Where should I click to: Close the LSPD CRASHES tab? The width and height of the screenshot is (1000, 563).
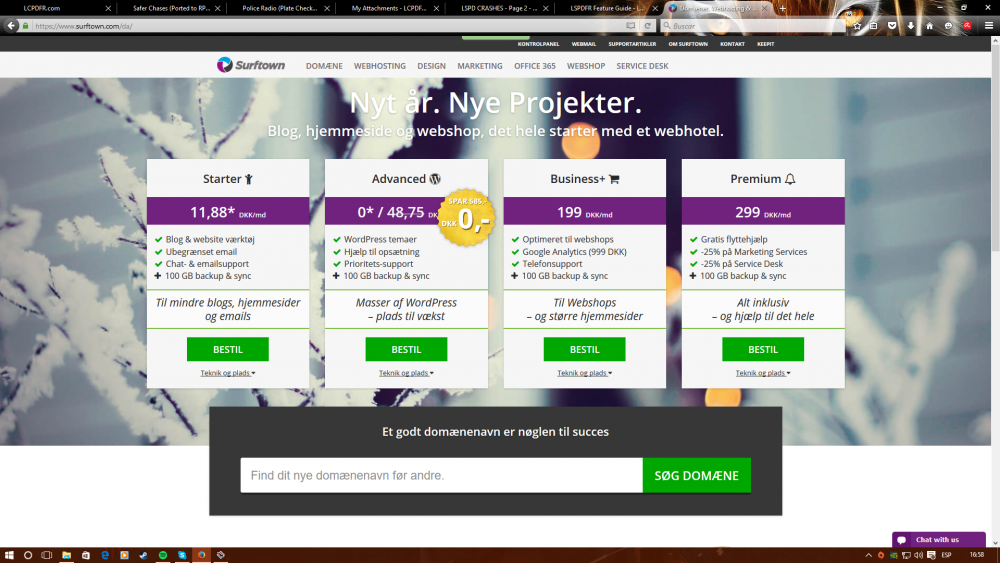545,8
